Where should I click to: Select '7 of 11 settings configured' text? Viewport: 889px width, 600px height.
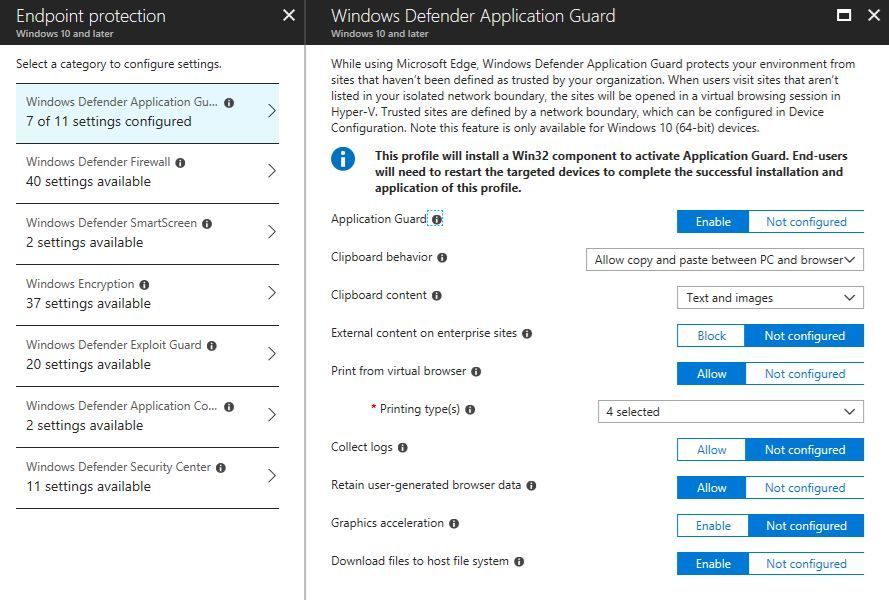point(109,121)
